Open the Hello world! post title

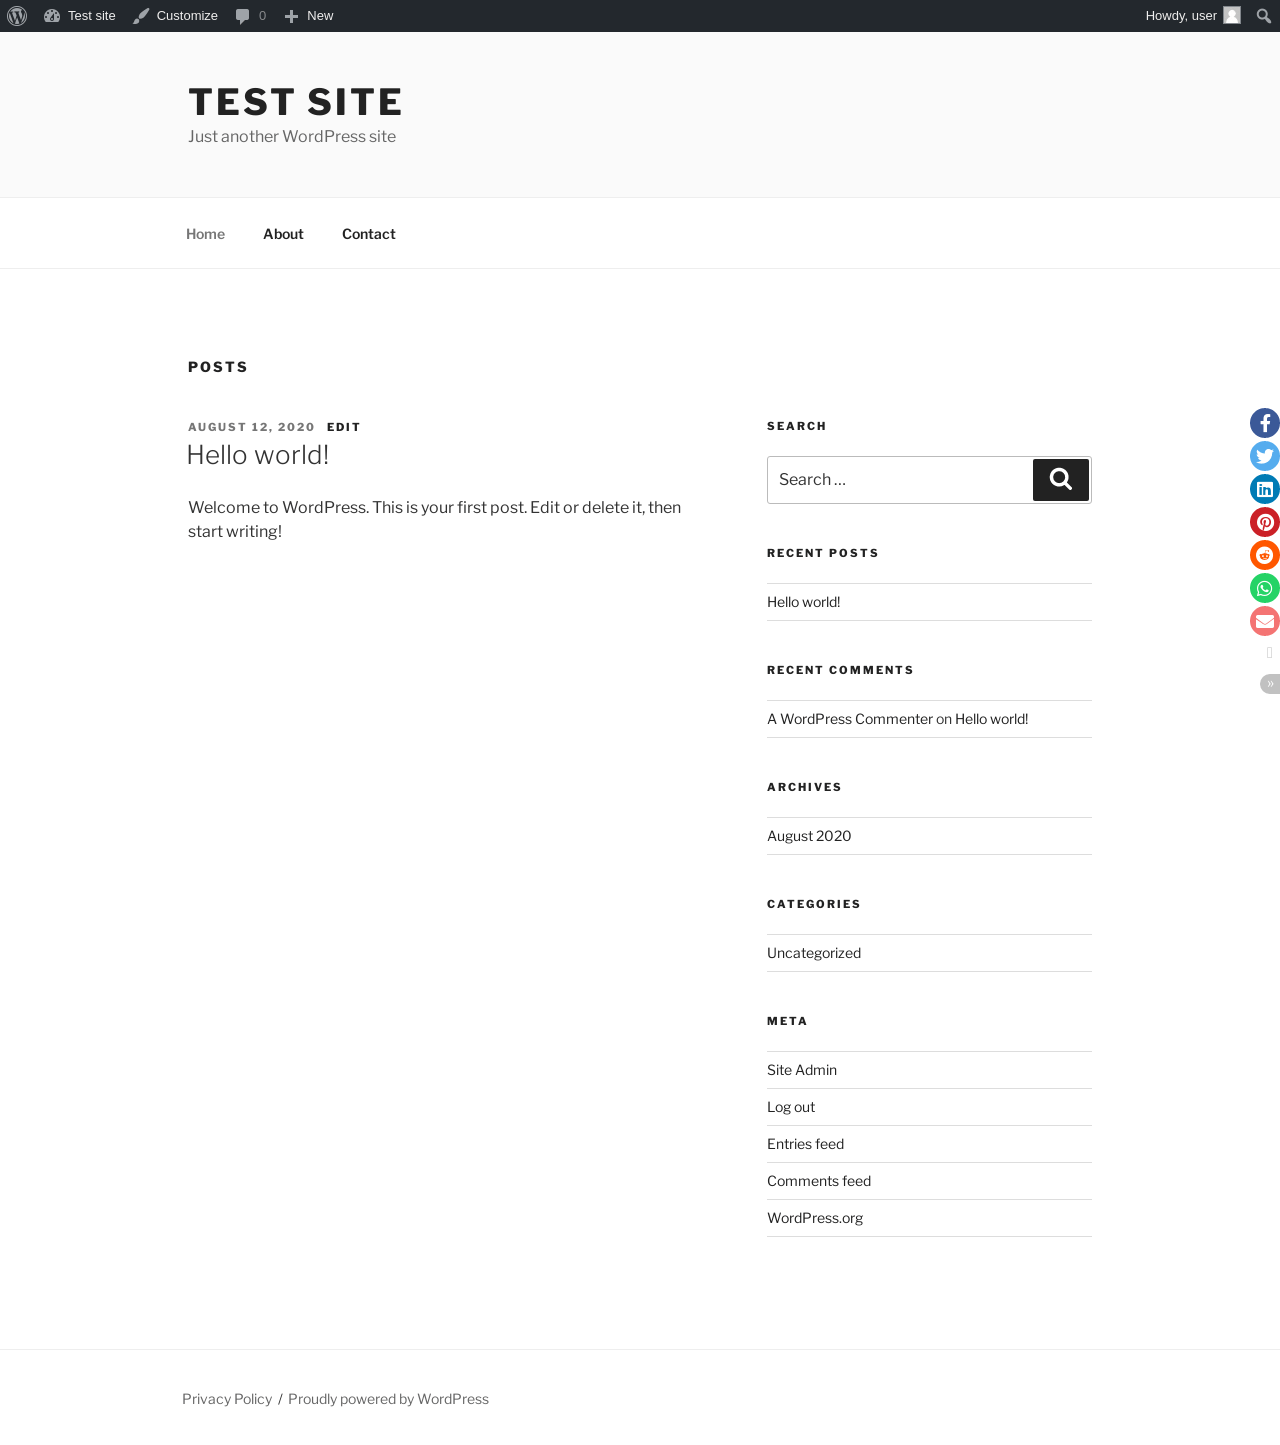[x=258, y=455]
